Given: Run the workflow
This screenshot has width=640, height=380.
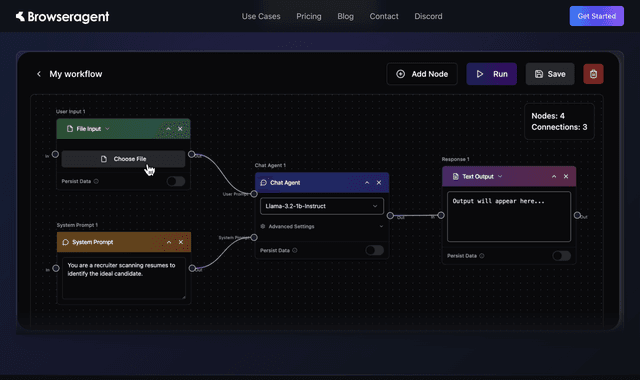Looking at the screenshot, I should (491, 74).
